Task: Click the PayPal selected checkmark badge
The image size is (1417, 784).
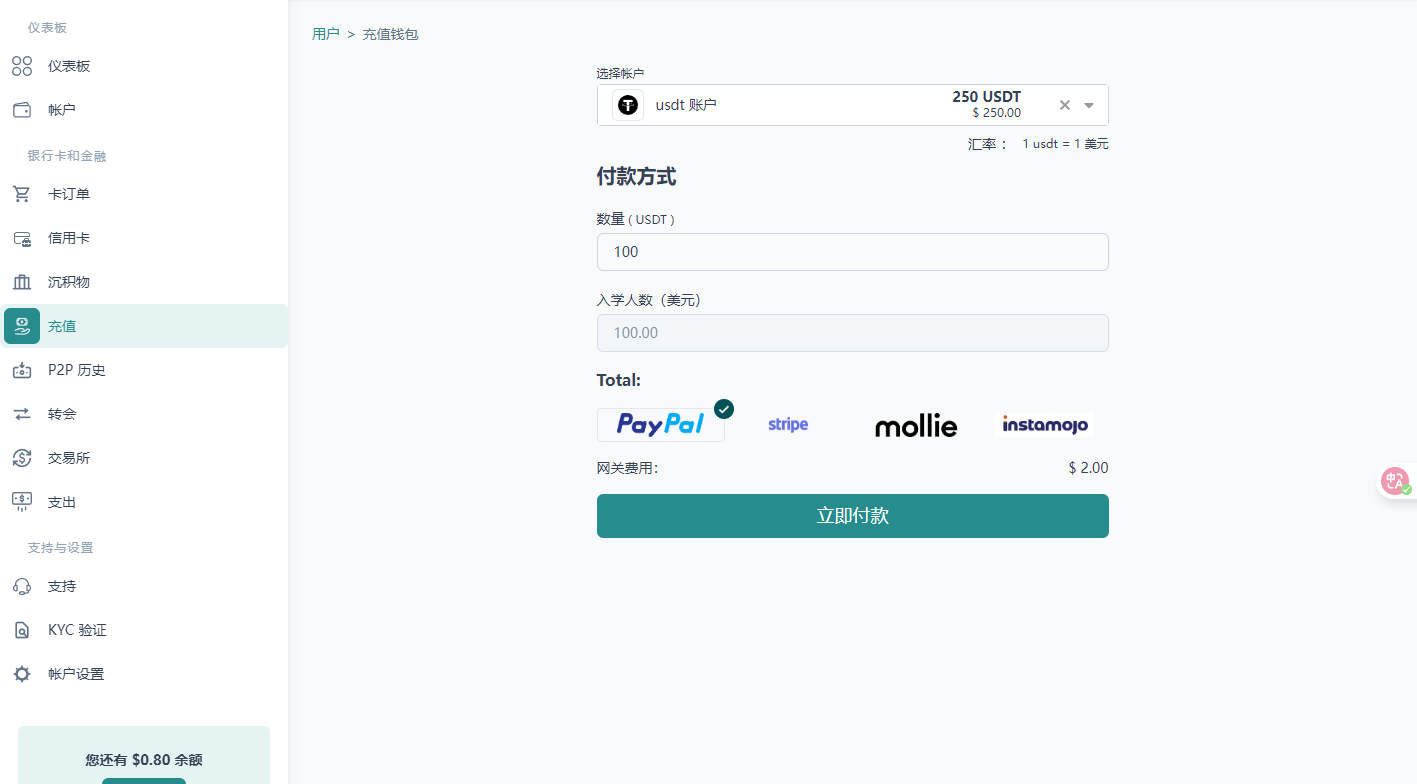Action: click(x=724, y=409)
